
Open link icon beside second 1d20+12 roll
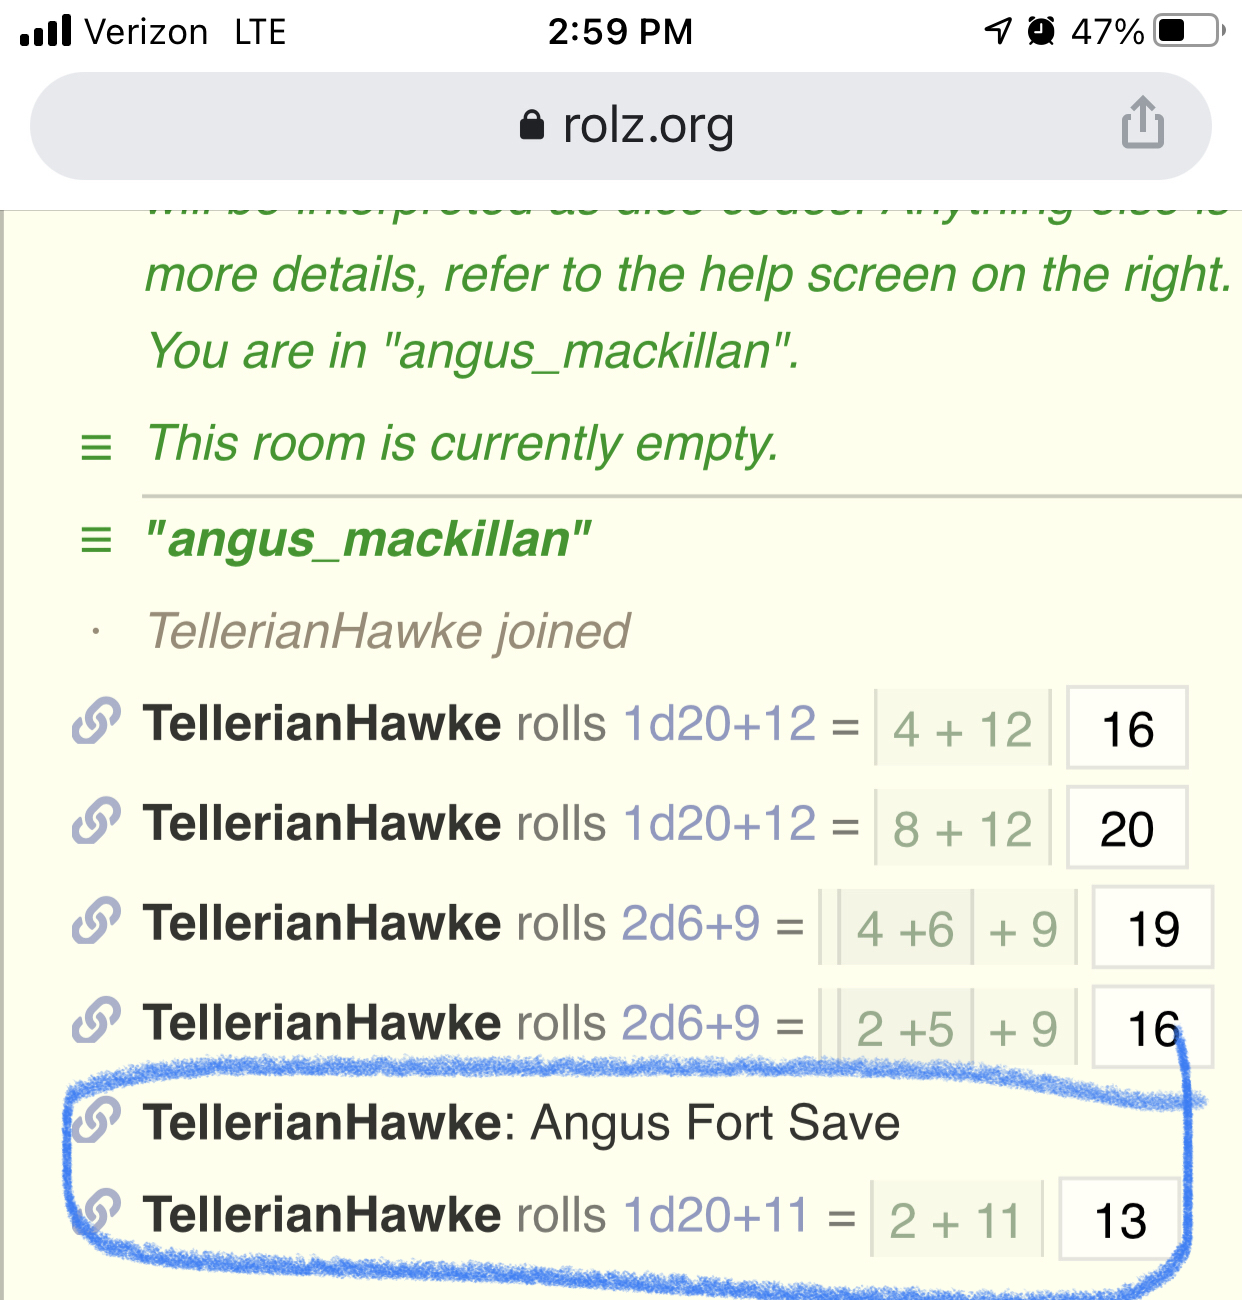tap(96, 822)
